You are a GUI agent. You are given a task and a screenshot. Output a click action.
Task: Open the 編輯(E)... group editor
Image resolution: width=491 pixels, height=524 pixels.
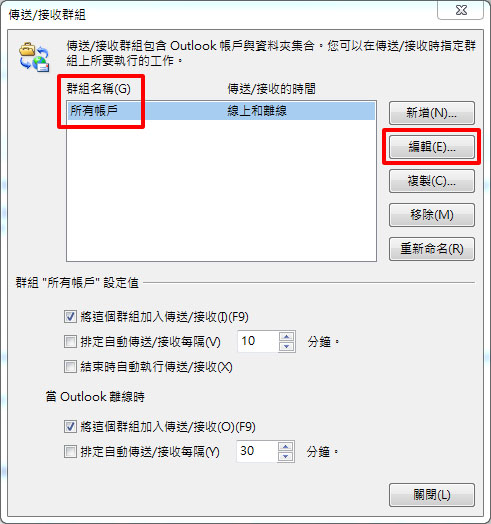(432, 147)
